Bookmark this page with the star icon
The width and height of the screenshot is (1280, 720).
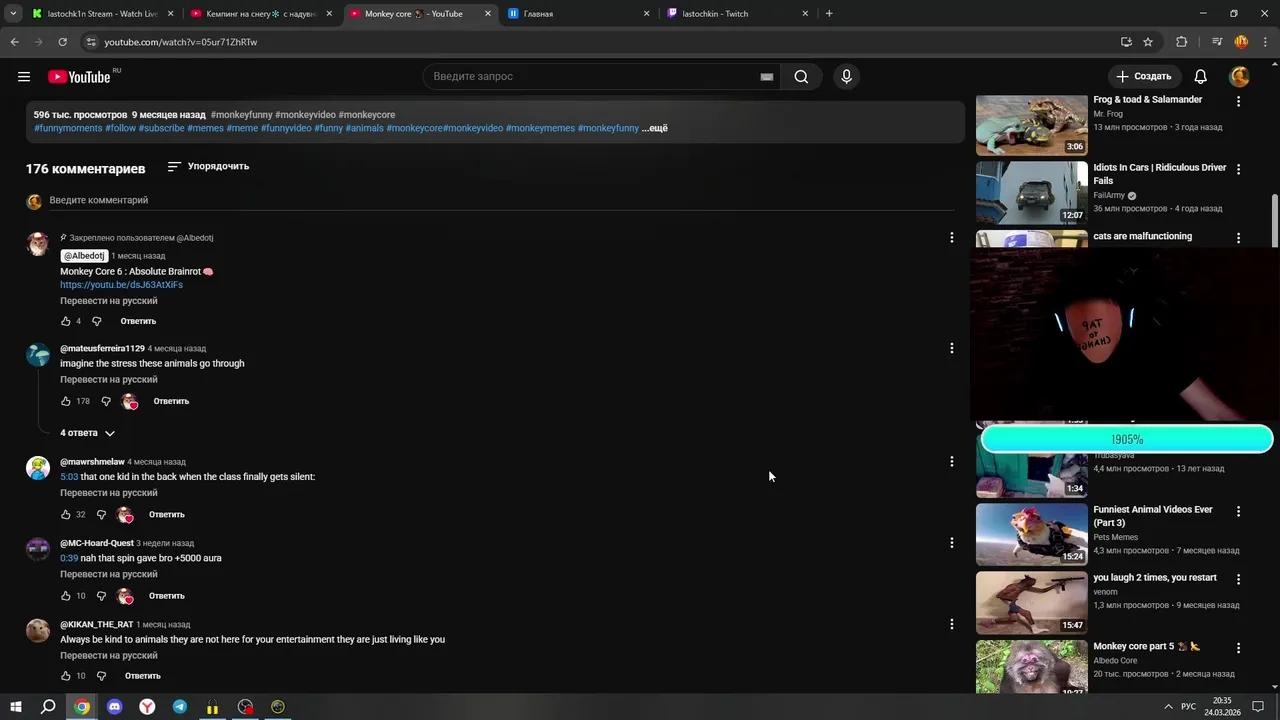point(1148,42)
